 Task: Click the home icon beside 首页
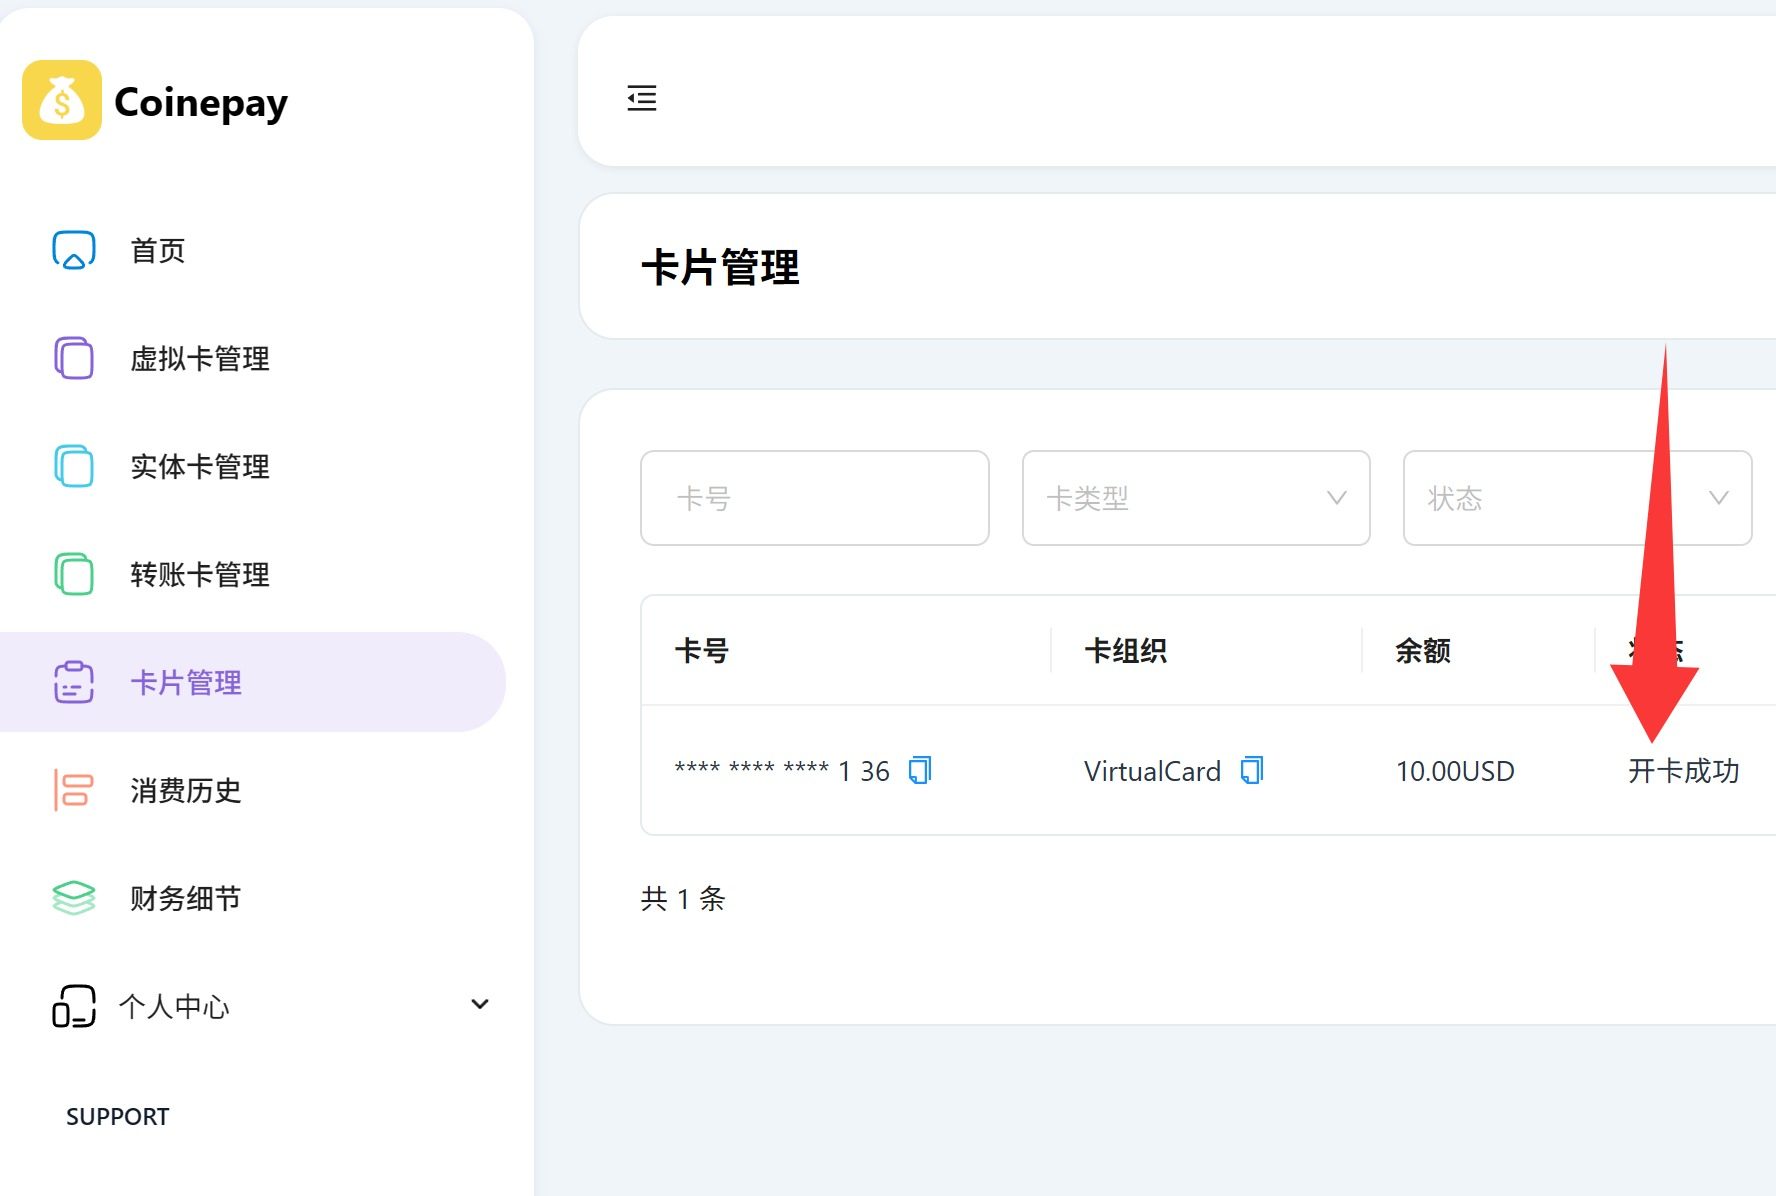tap(74, 250)
